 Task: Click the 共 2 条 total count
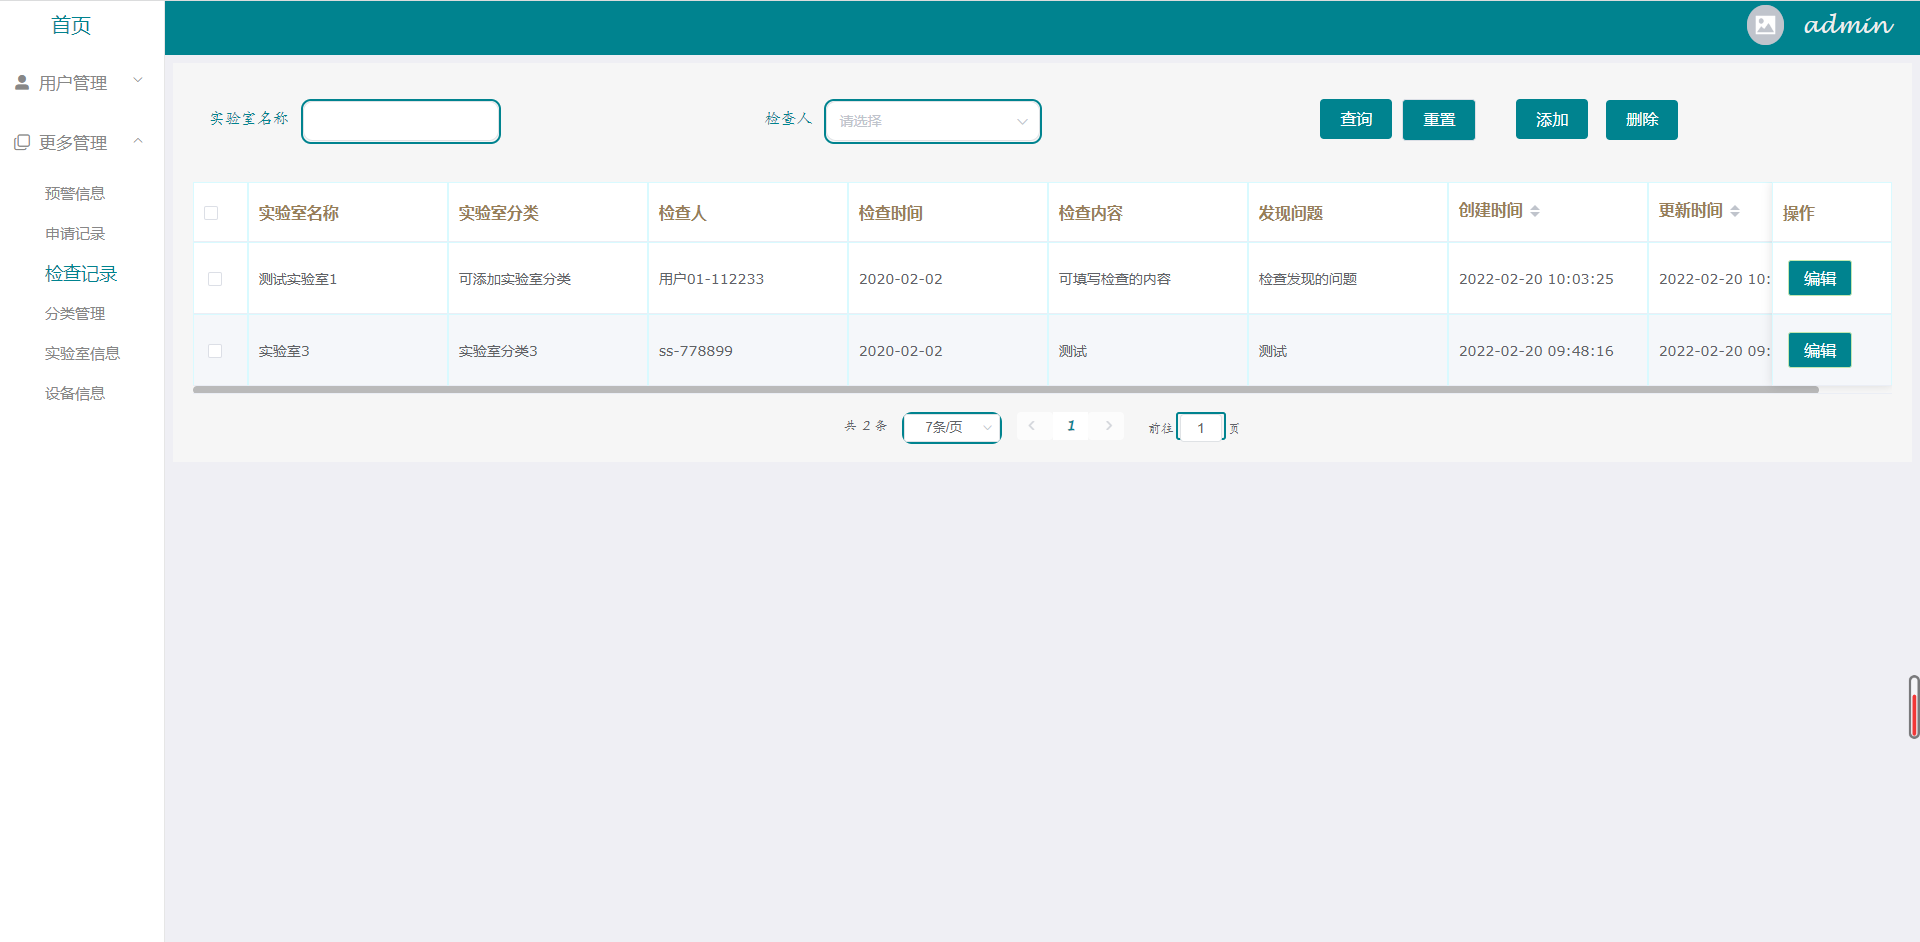(866, 426)
